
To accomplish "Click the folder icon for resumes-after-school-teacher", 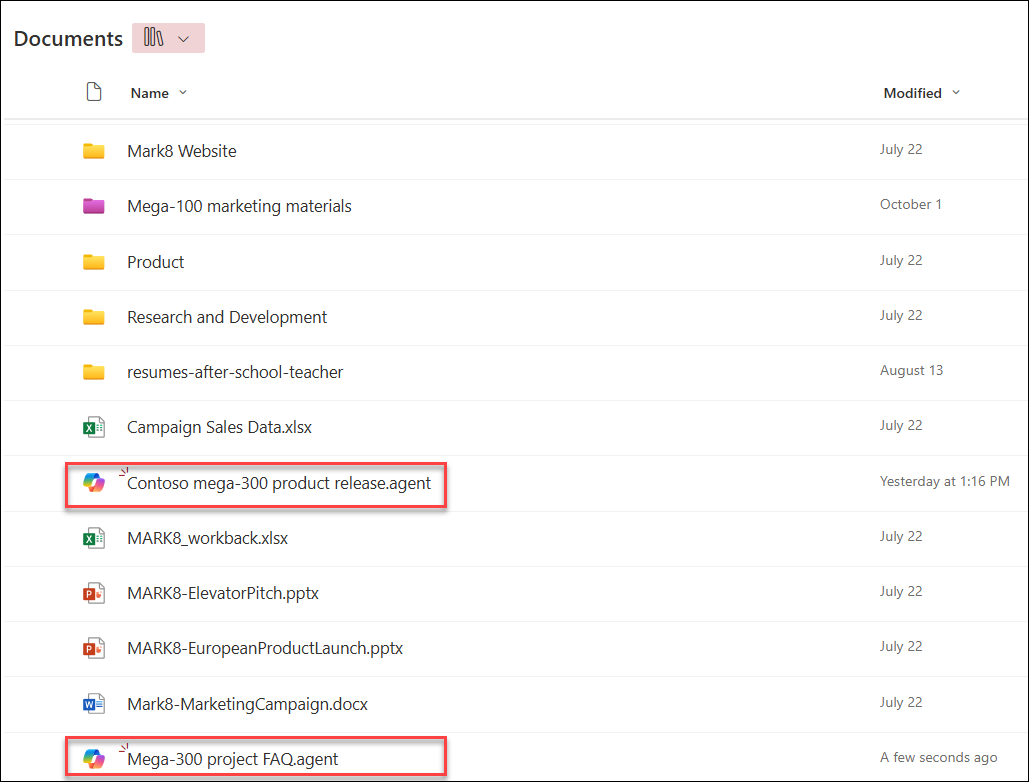I will 95,370.
